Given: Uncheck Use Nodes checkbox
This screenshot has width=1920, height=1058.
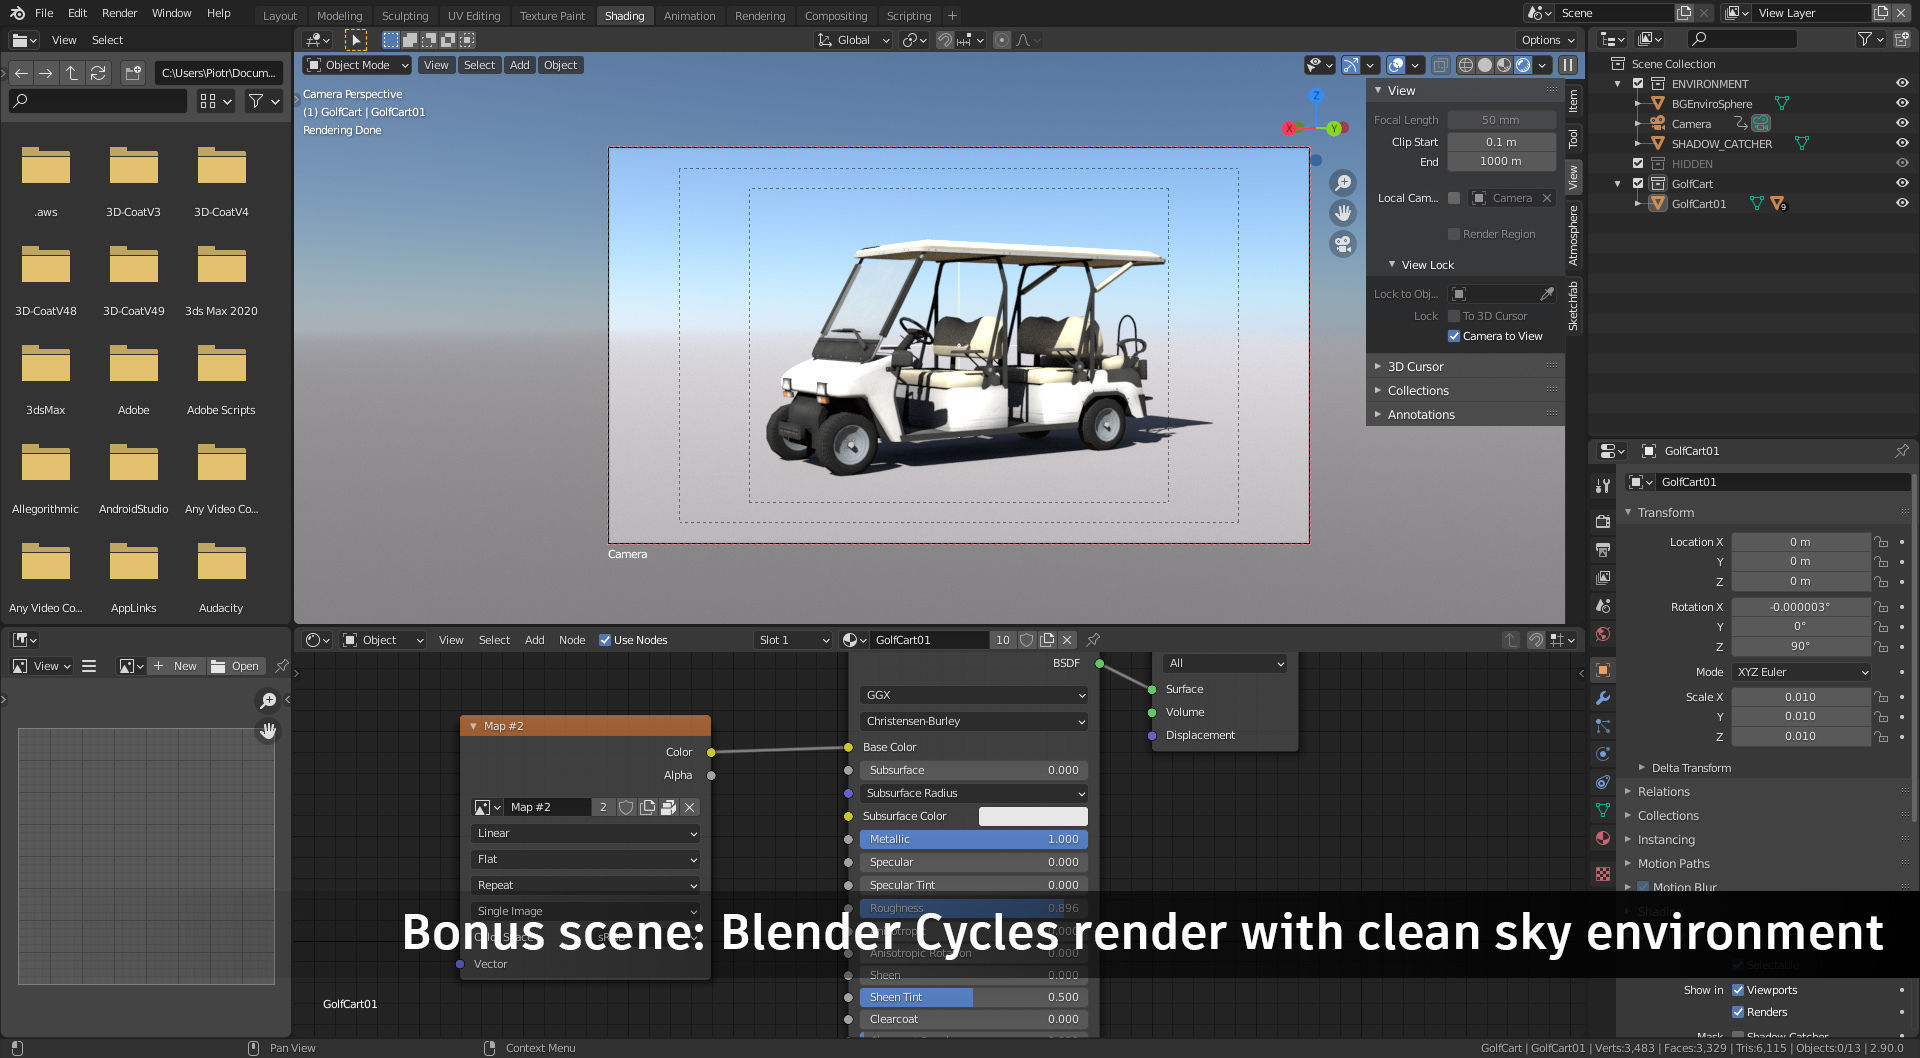Looking at the screenshot, I should (605, 640).
